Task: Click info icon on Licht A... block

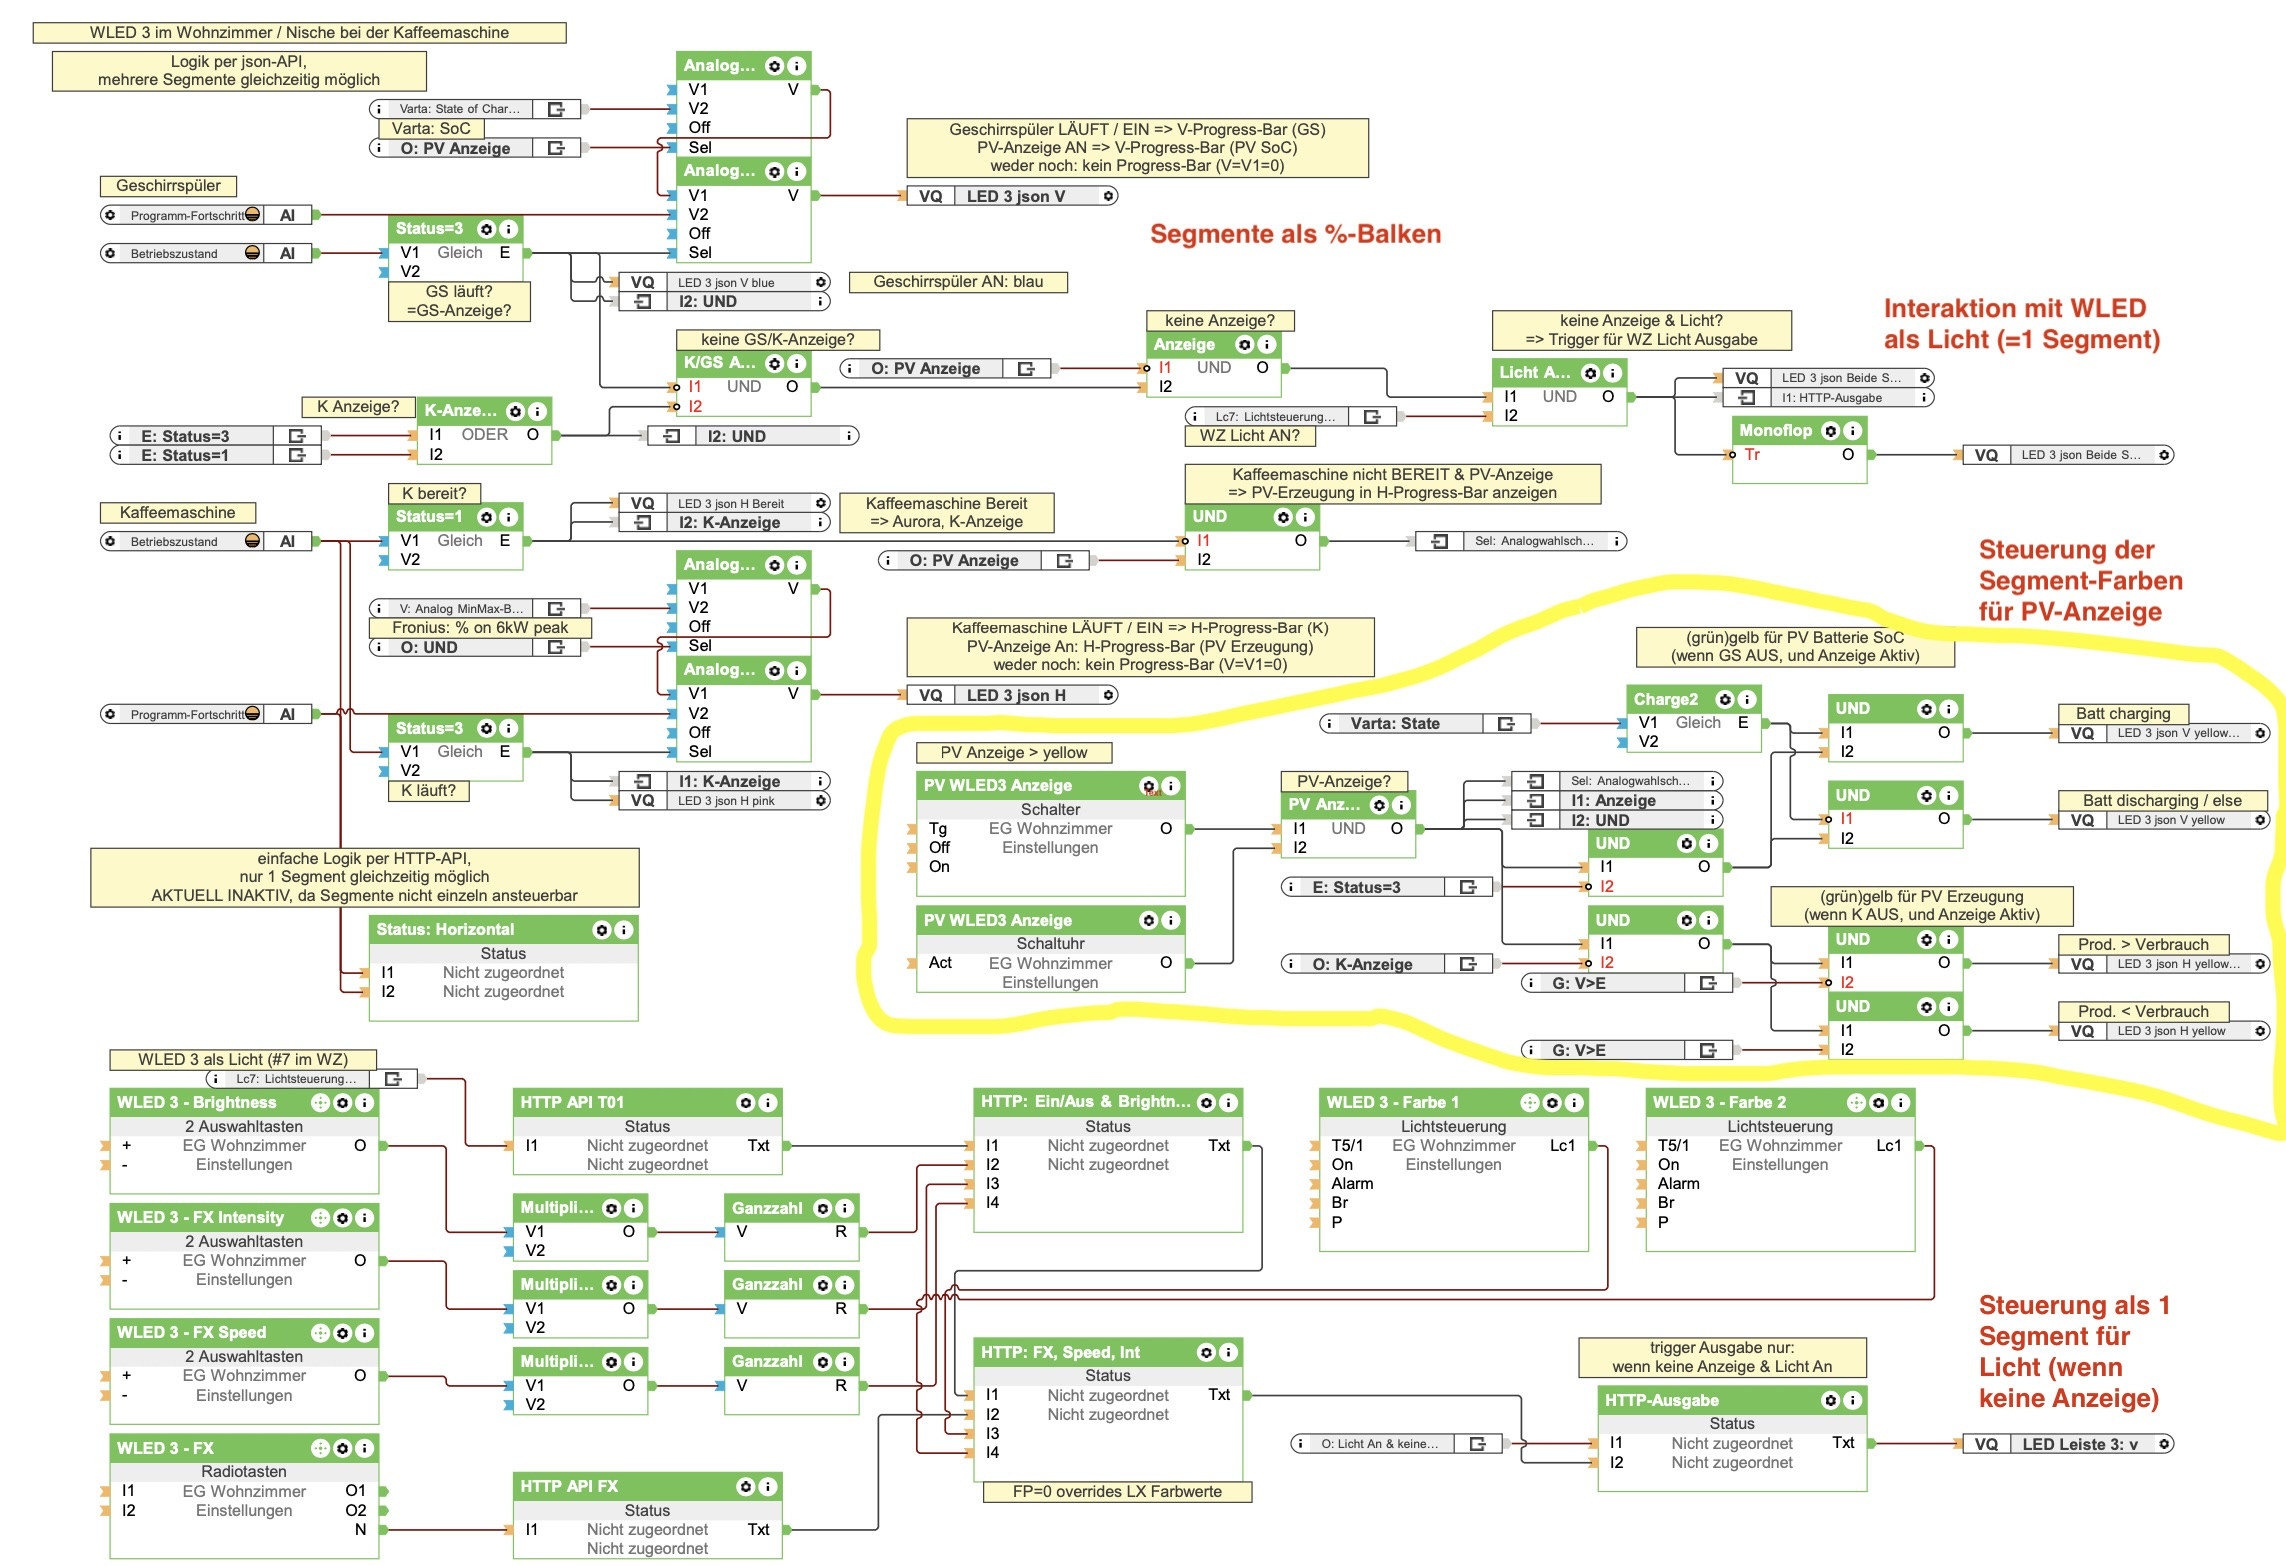Action: tap(1612, 373)
